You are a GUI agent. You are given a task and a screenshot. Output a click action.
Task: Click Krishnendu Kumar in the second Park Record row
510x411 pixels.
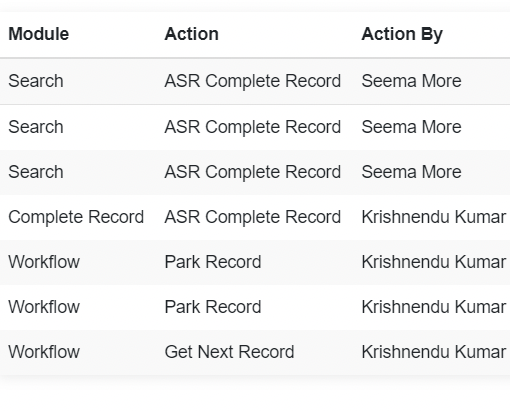click(434, 307)
